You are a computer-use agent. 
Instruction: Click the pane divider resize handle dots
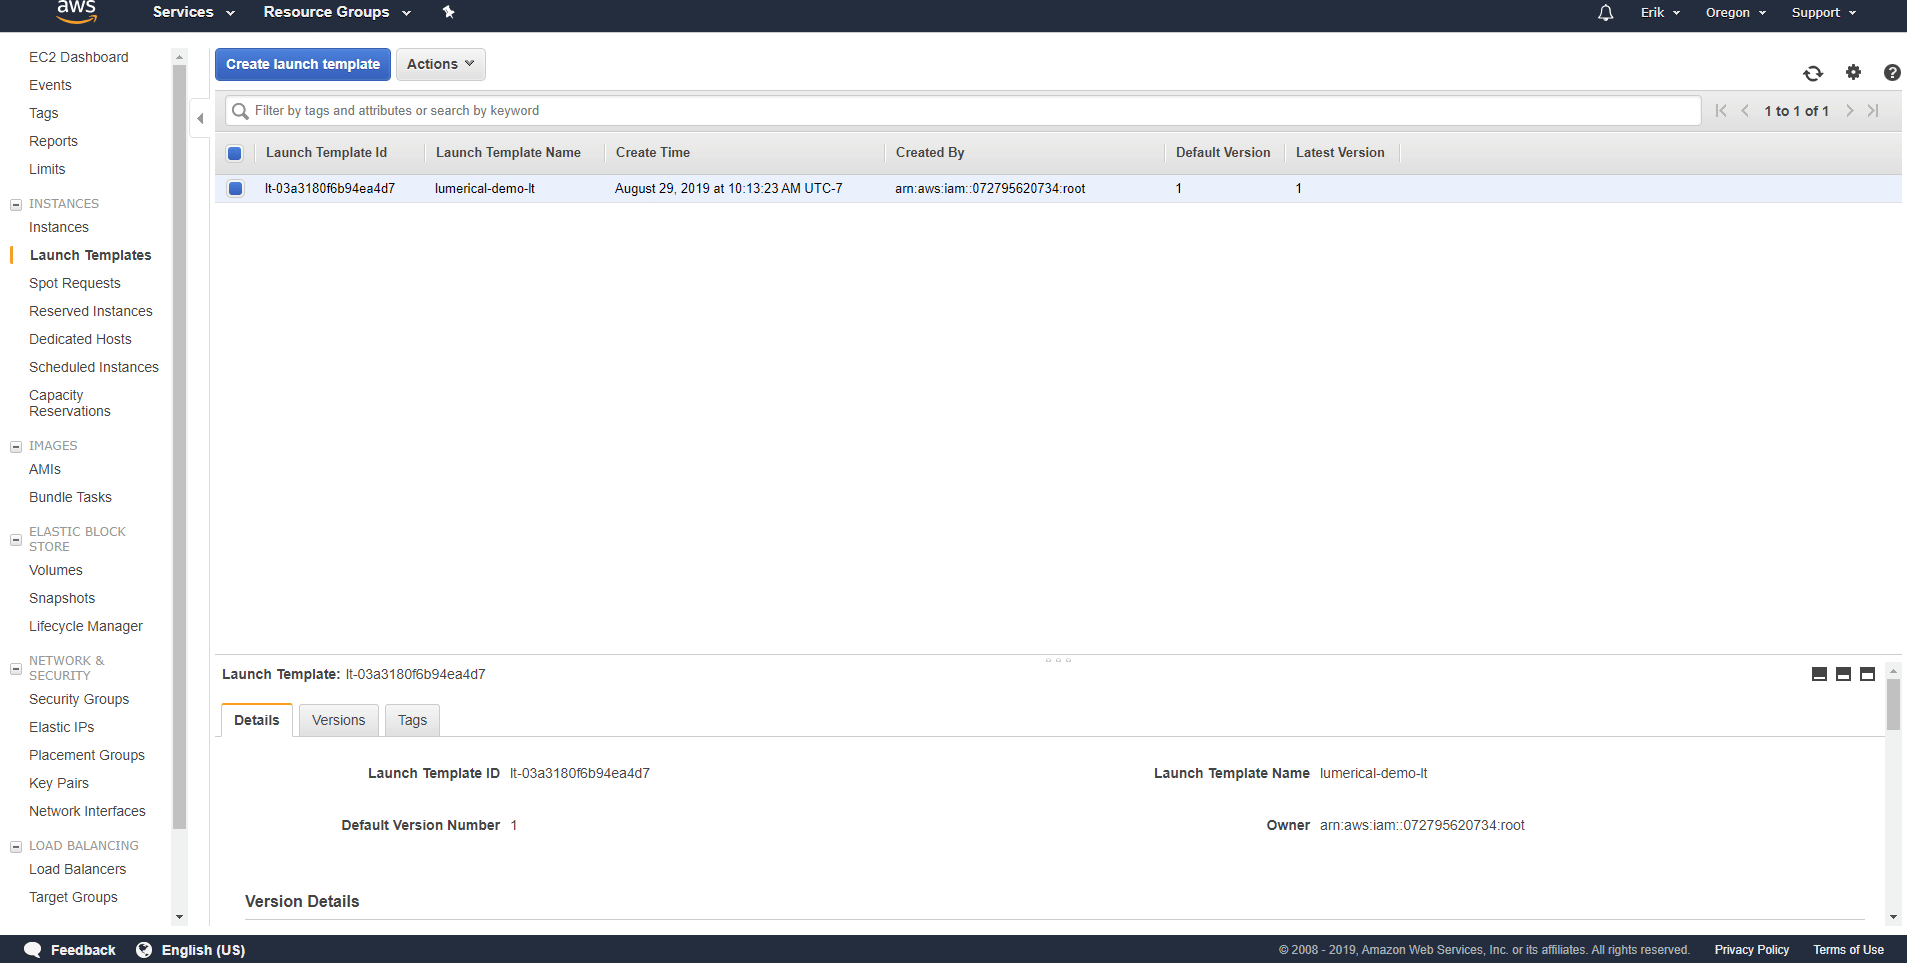[x=1058, y=660]
